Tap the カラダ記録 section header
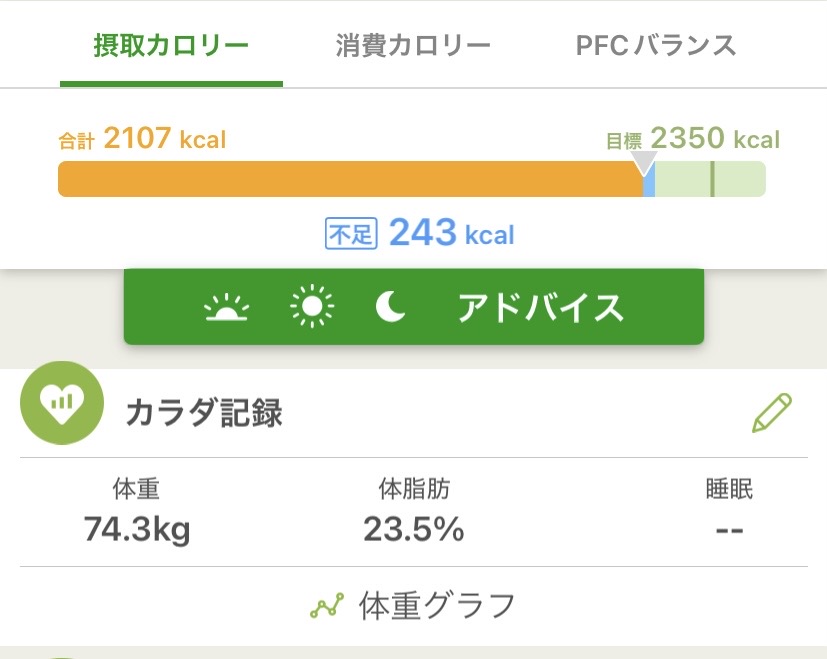This screenshot has height=659, width=827. (204, 413)
